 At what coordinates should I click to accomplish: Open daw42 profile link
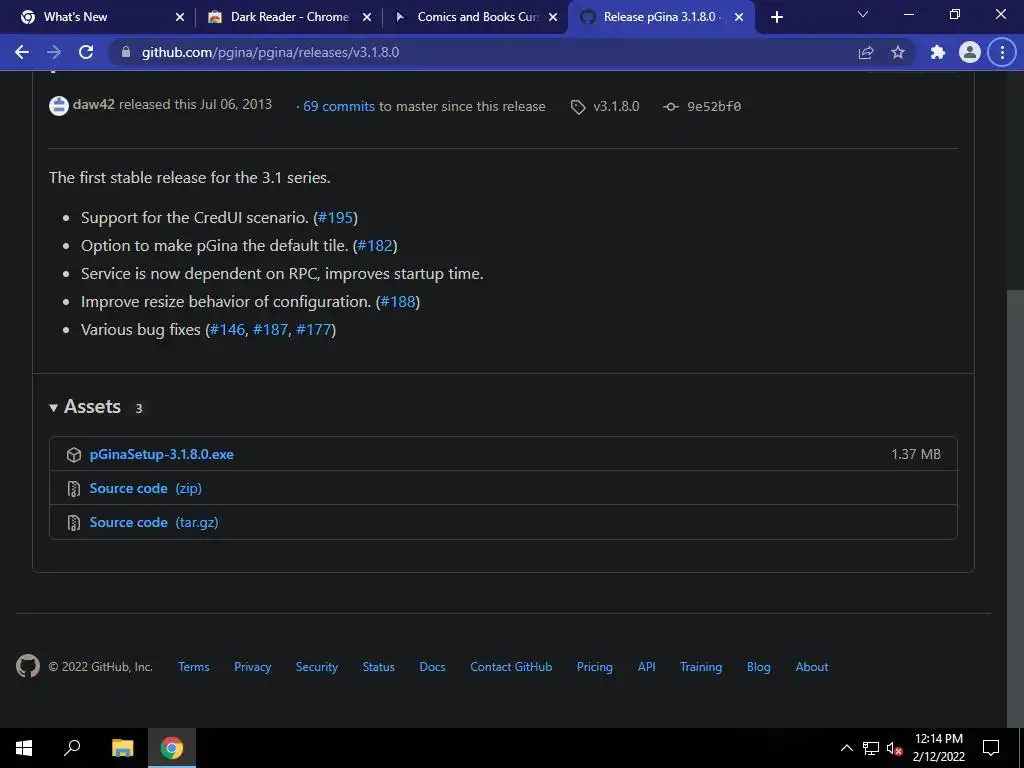[x=93, y=104]
